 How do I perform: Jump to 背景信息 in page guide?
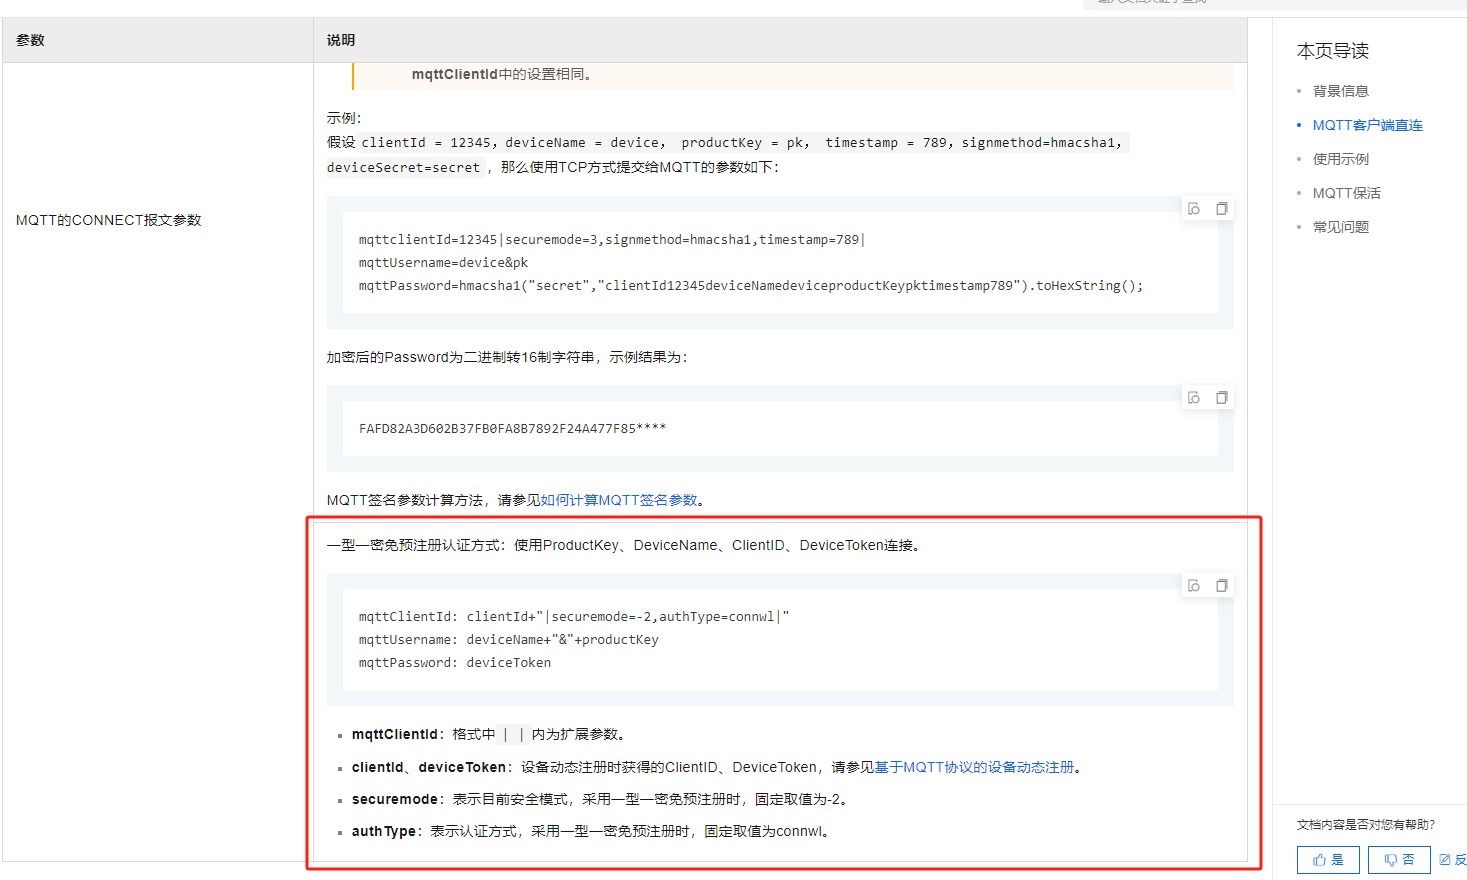tap(1340, 91)
